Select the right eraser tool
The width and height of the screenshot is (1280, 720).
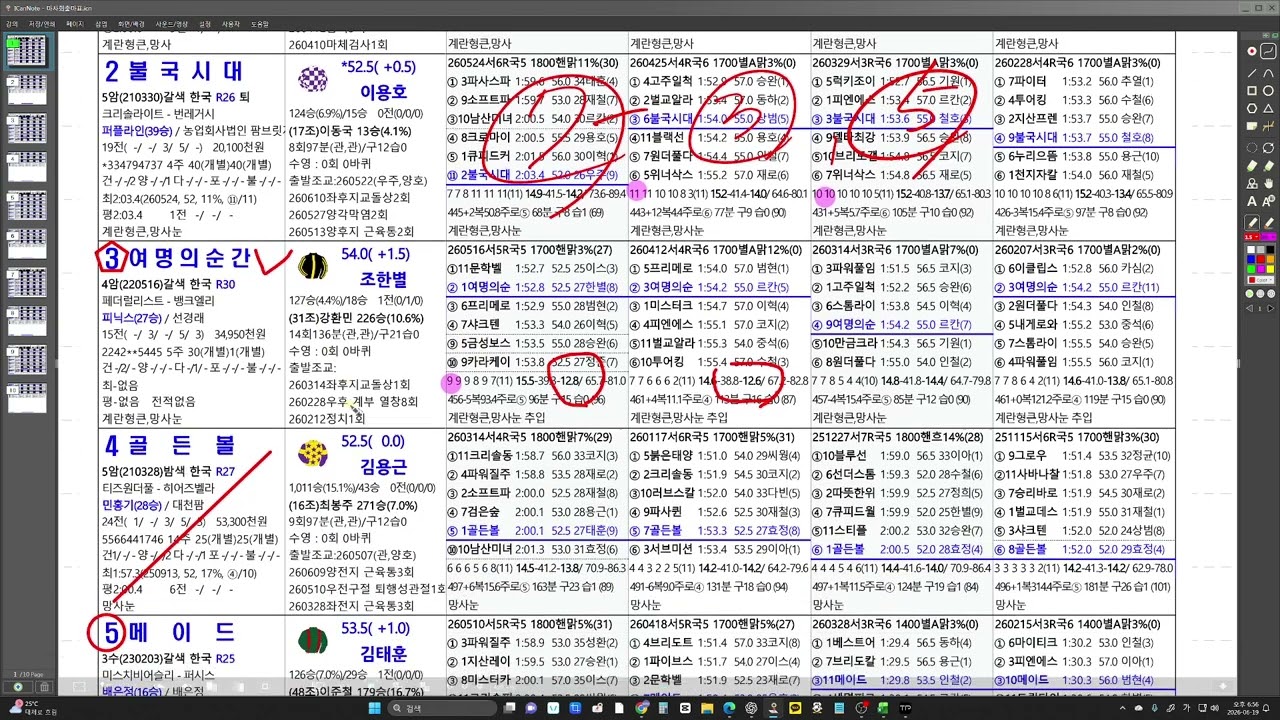[1268, 165]
